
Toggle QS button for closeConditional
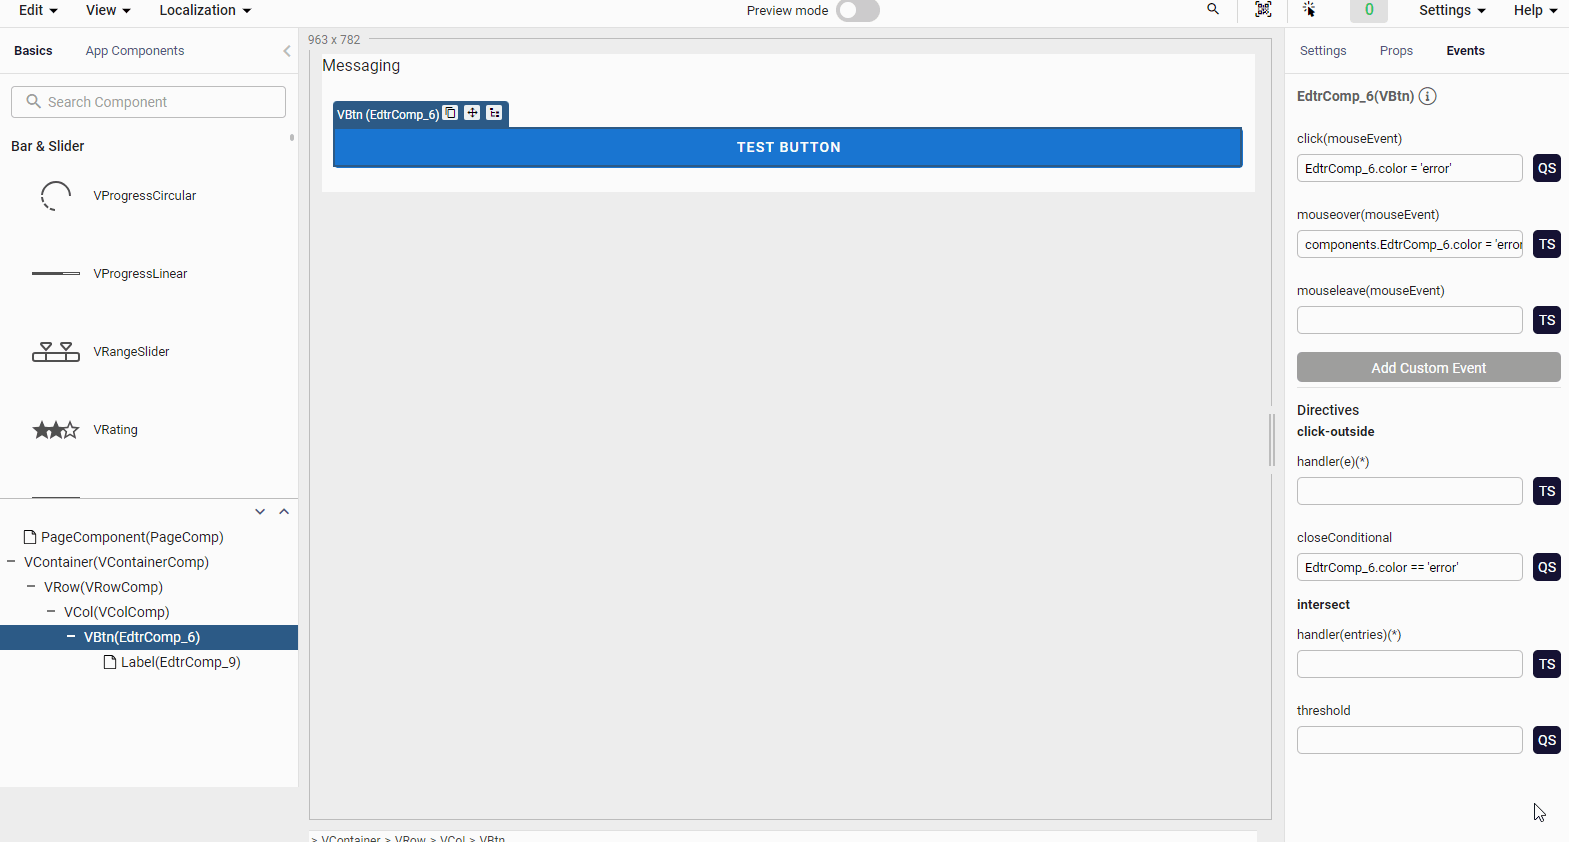[x=1546, y=567]
